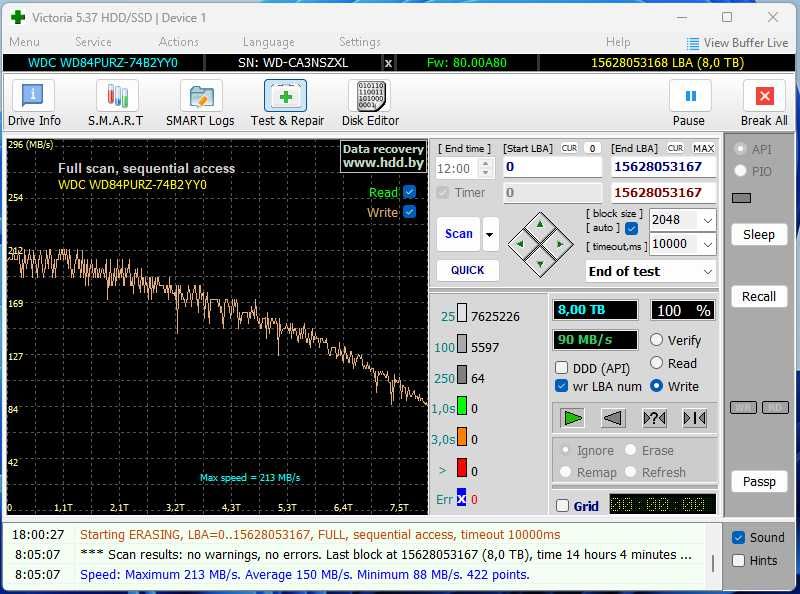
Task: Click the 0 button beside Start LBA
Action: [x=592, y=148]
